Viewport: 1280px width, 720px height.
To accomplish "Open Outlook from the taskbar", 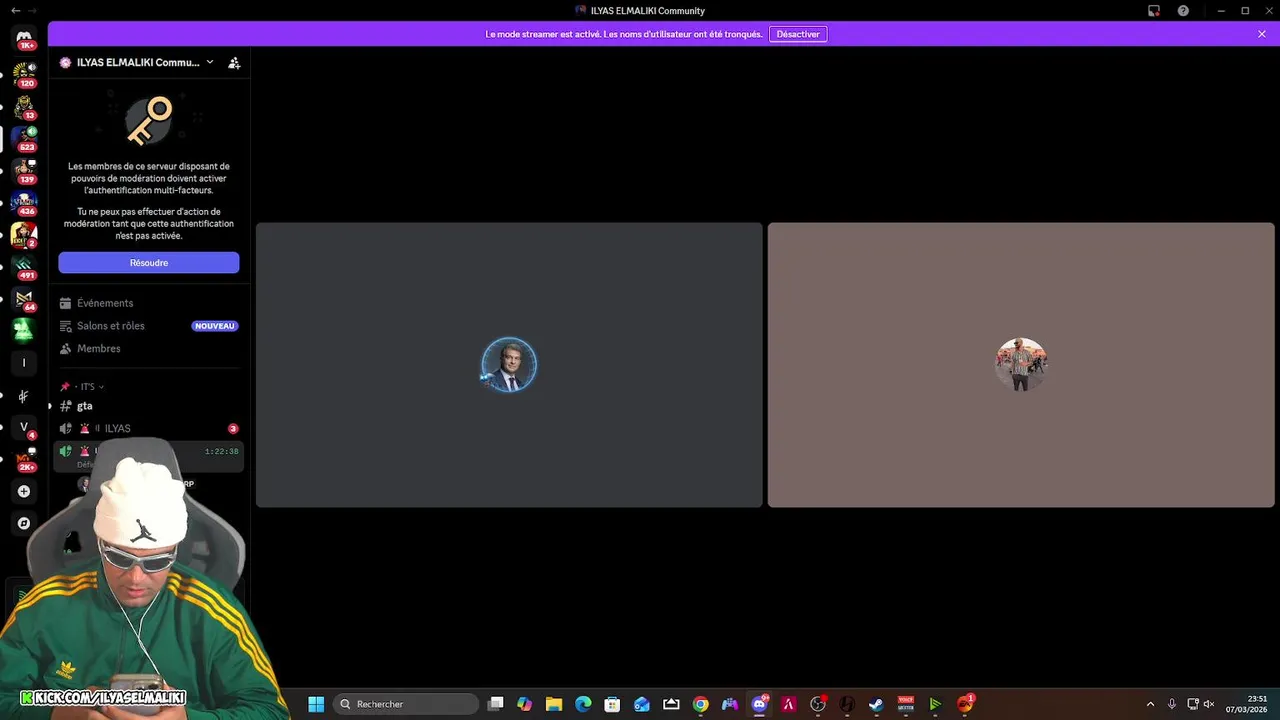I will (x=642, y=704).
